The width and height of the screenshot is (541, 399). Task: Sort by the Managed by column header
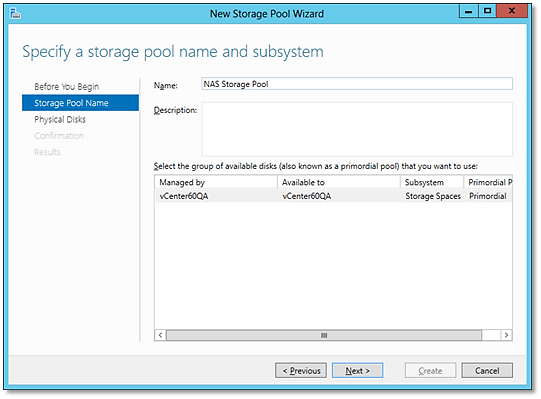click(216, 182)
